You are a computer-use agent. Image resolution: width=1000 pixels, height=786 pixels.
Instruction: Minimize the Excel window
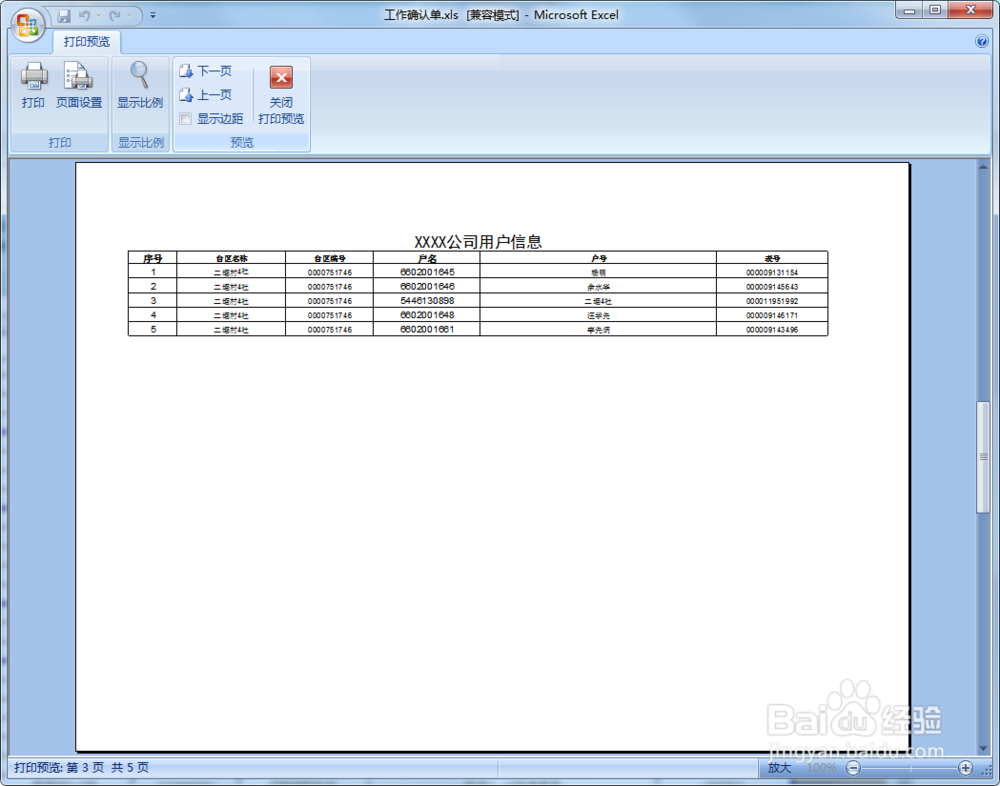click(910, 10)
